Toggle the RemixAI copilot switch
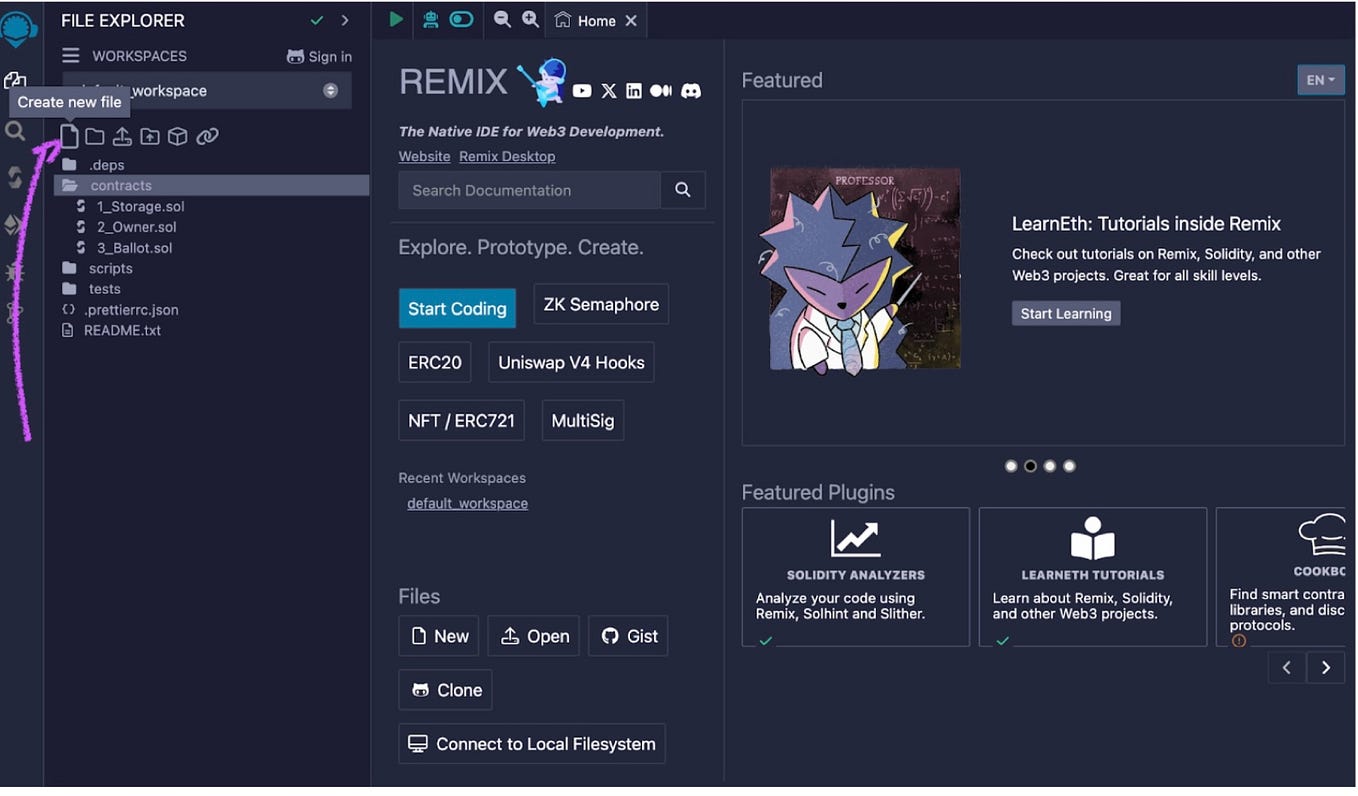Screen dimensions: 1358x796 [x=460, y=19]
